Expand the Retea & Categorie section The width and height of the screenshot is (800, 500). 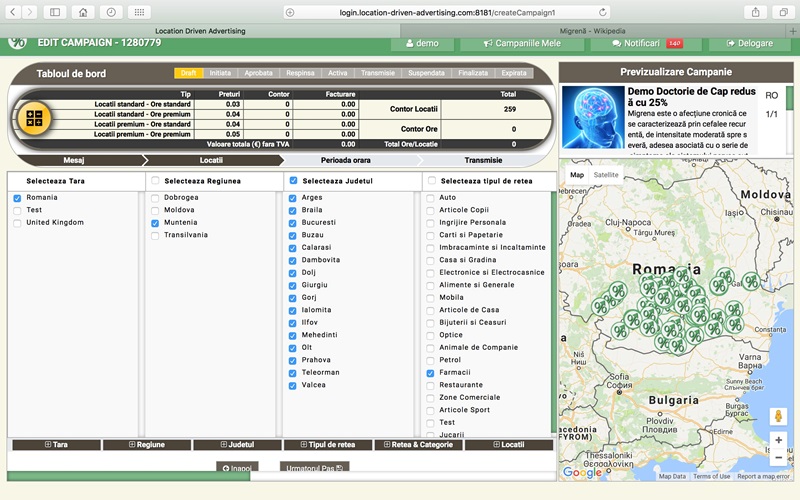click(418, 444)
